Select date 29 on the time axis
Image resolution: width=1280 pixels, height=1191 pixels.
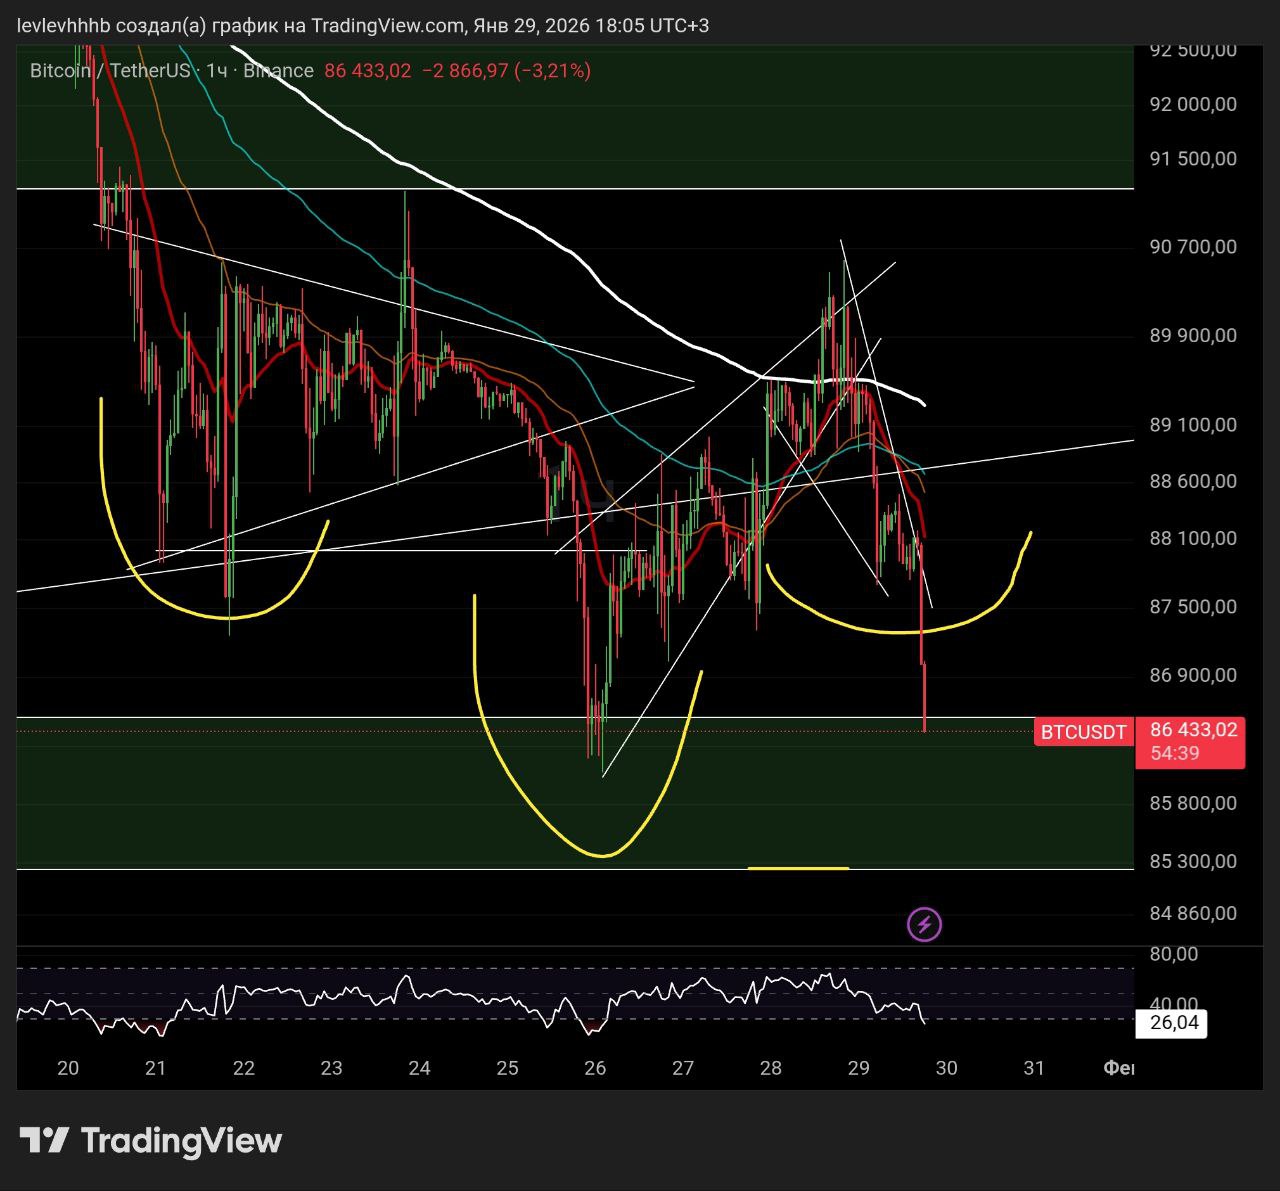pyautogui.click(x=858, y=1068)
